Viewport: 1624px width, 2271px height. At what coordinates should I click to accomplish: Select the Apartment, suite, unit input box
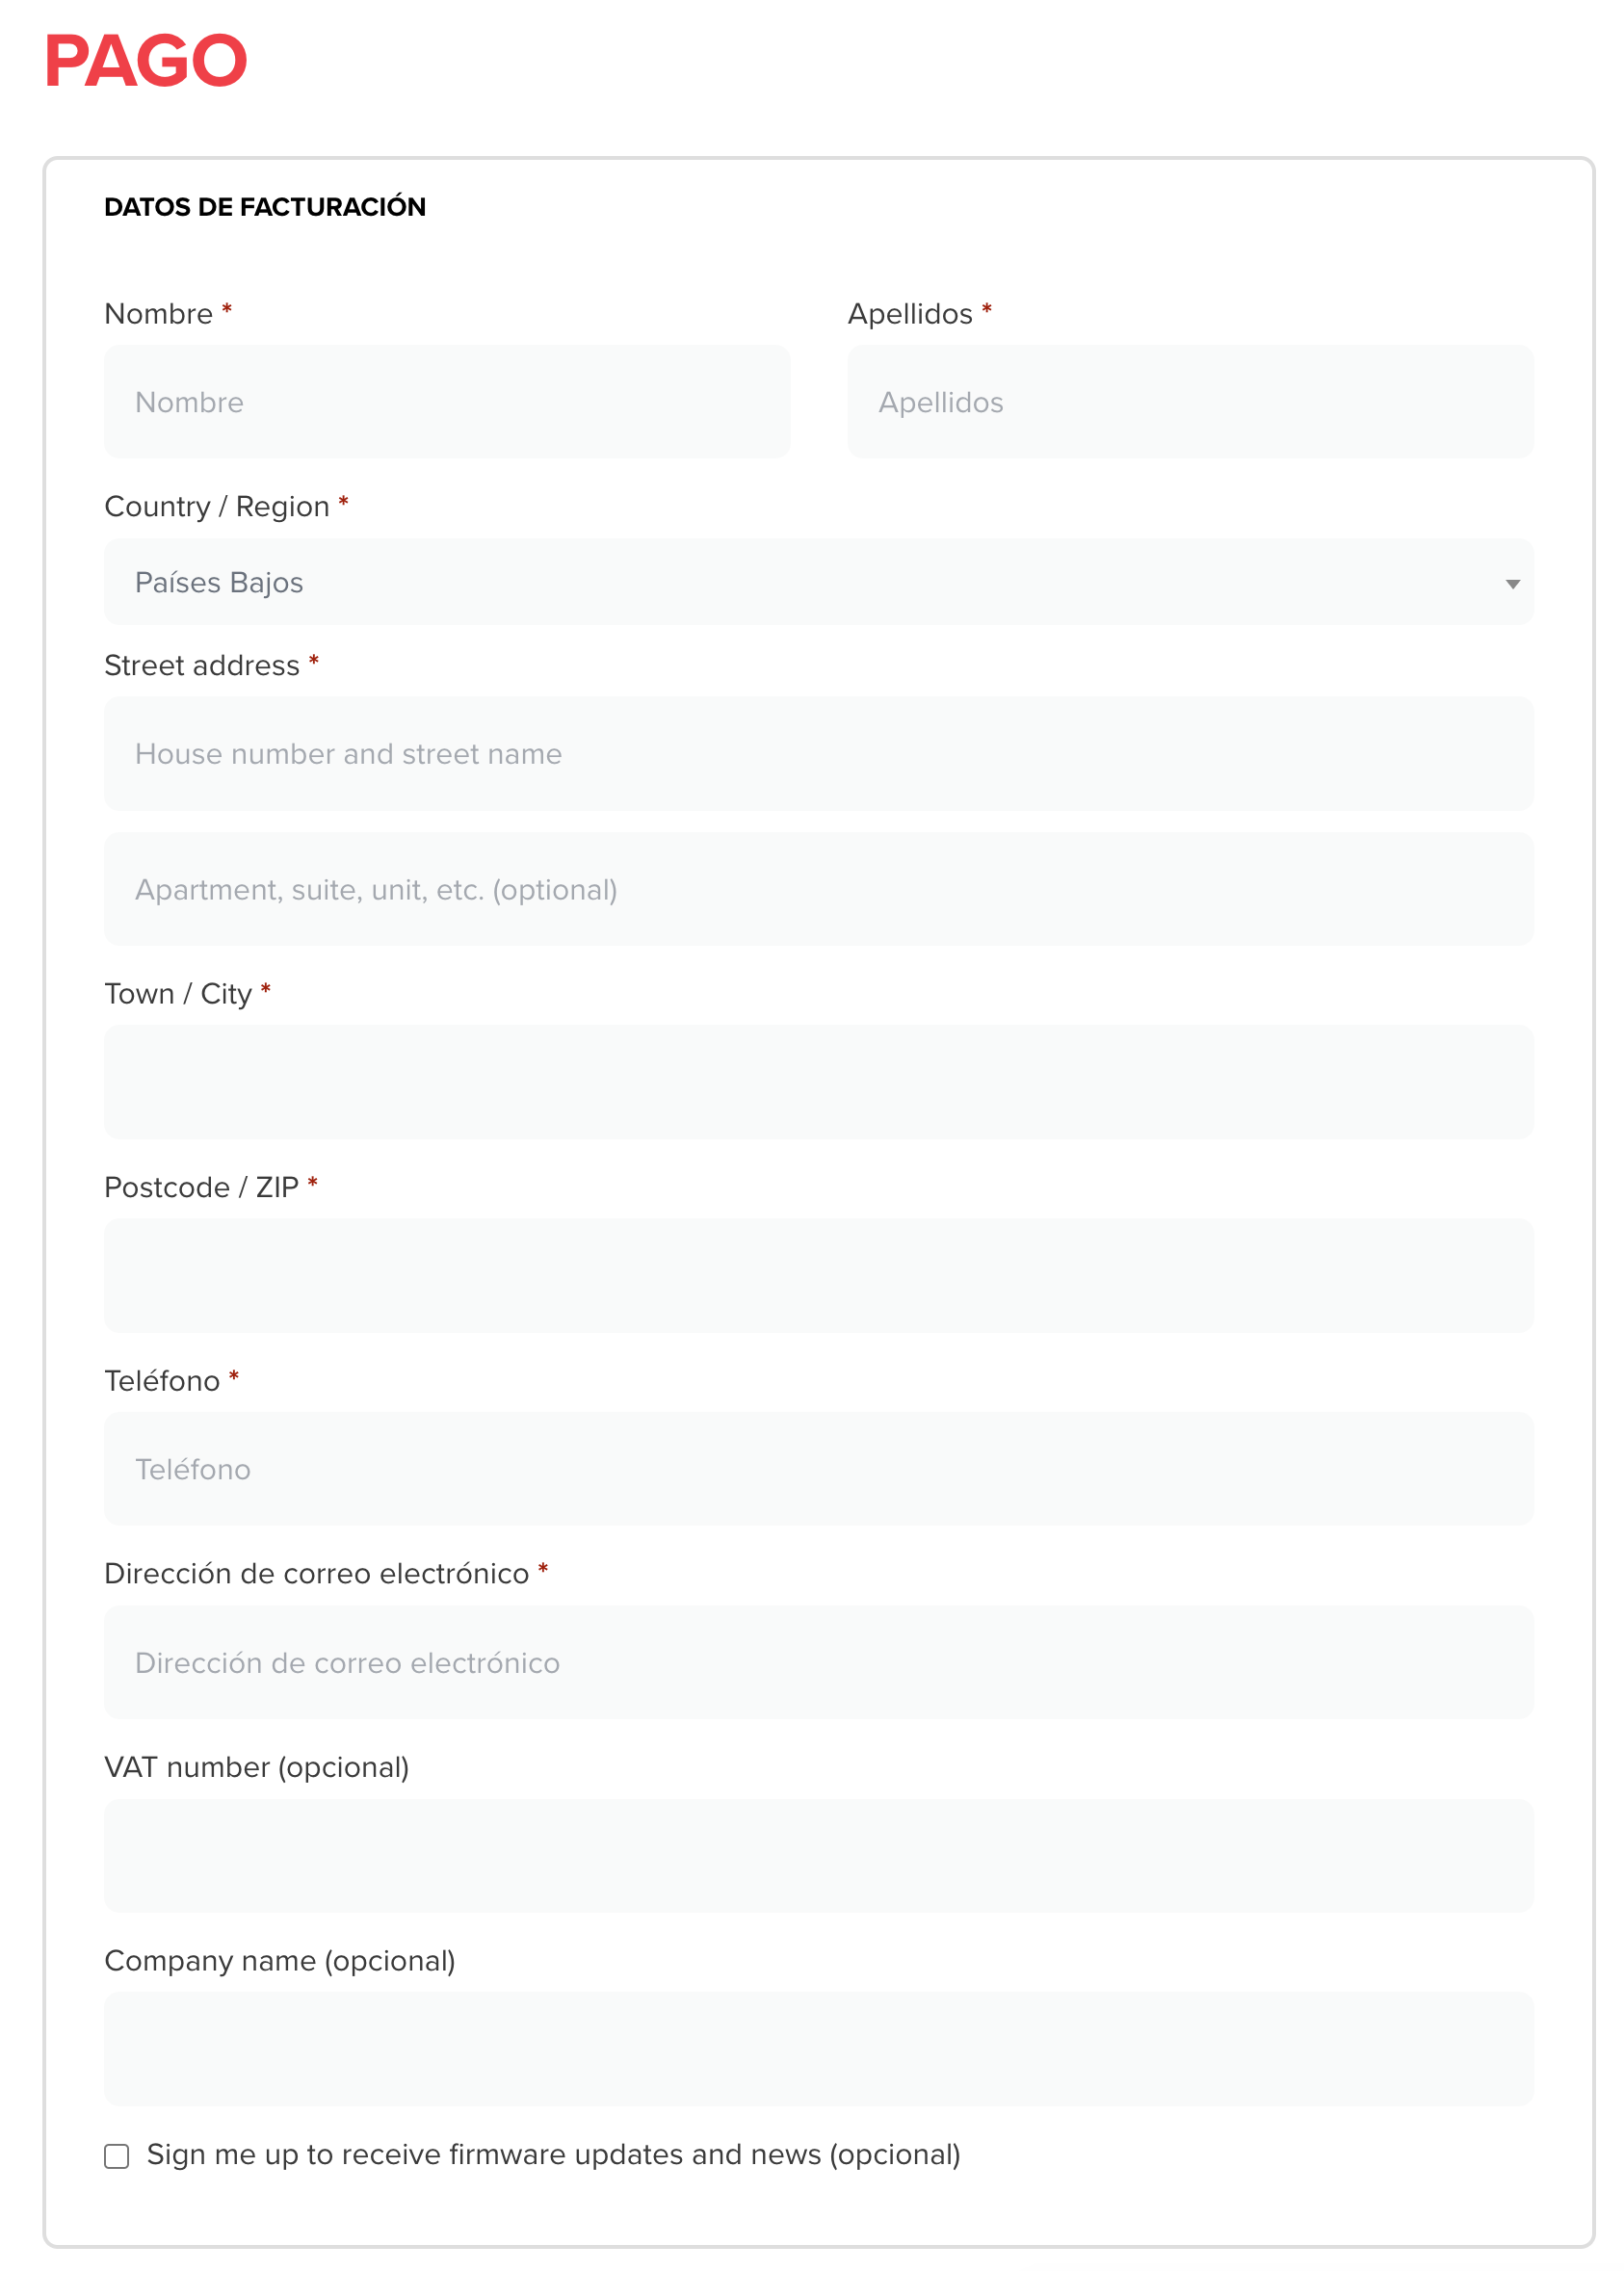(818, 889)
